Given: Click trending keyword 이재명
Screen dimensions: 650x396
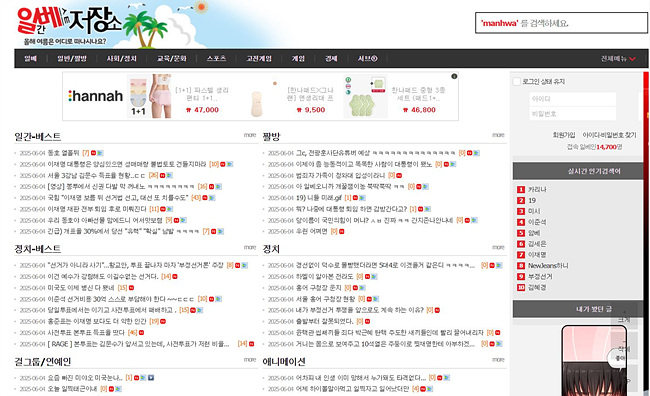Looking at the screenshot, I should (x=537, y=255).
